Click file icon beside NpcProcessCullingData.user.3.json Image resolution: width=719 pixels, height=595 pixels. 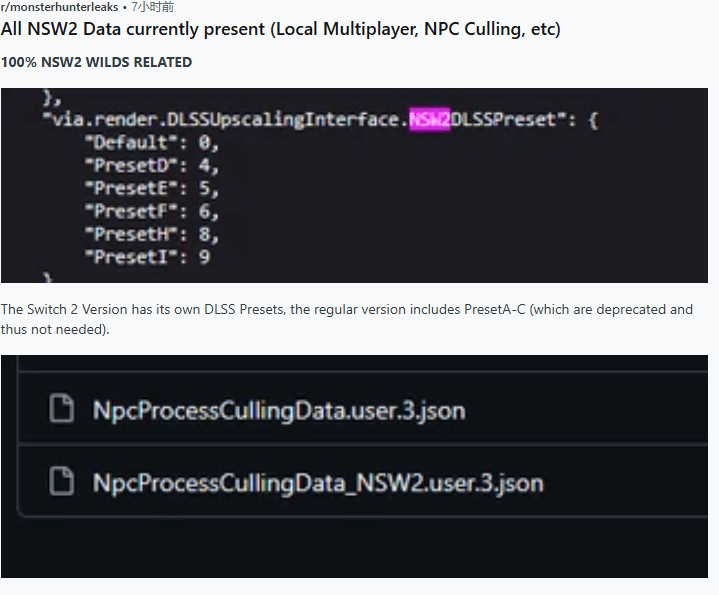tap(62, 411)
